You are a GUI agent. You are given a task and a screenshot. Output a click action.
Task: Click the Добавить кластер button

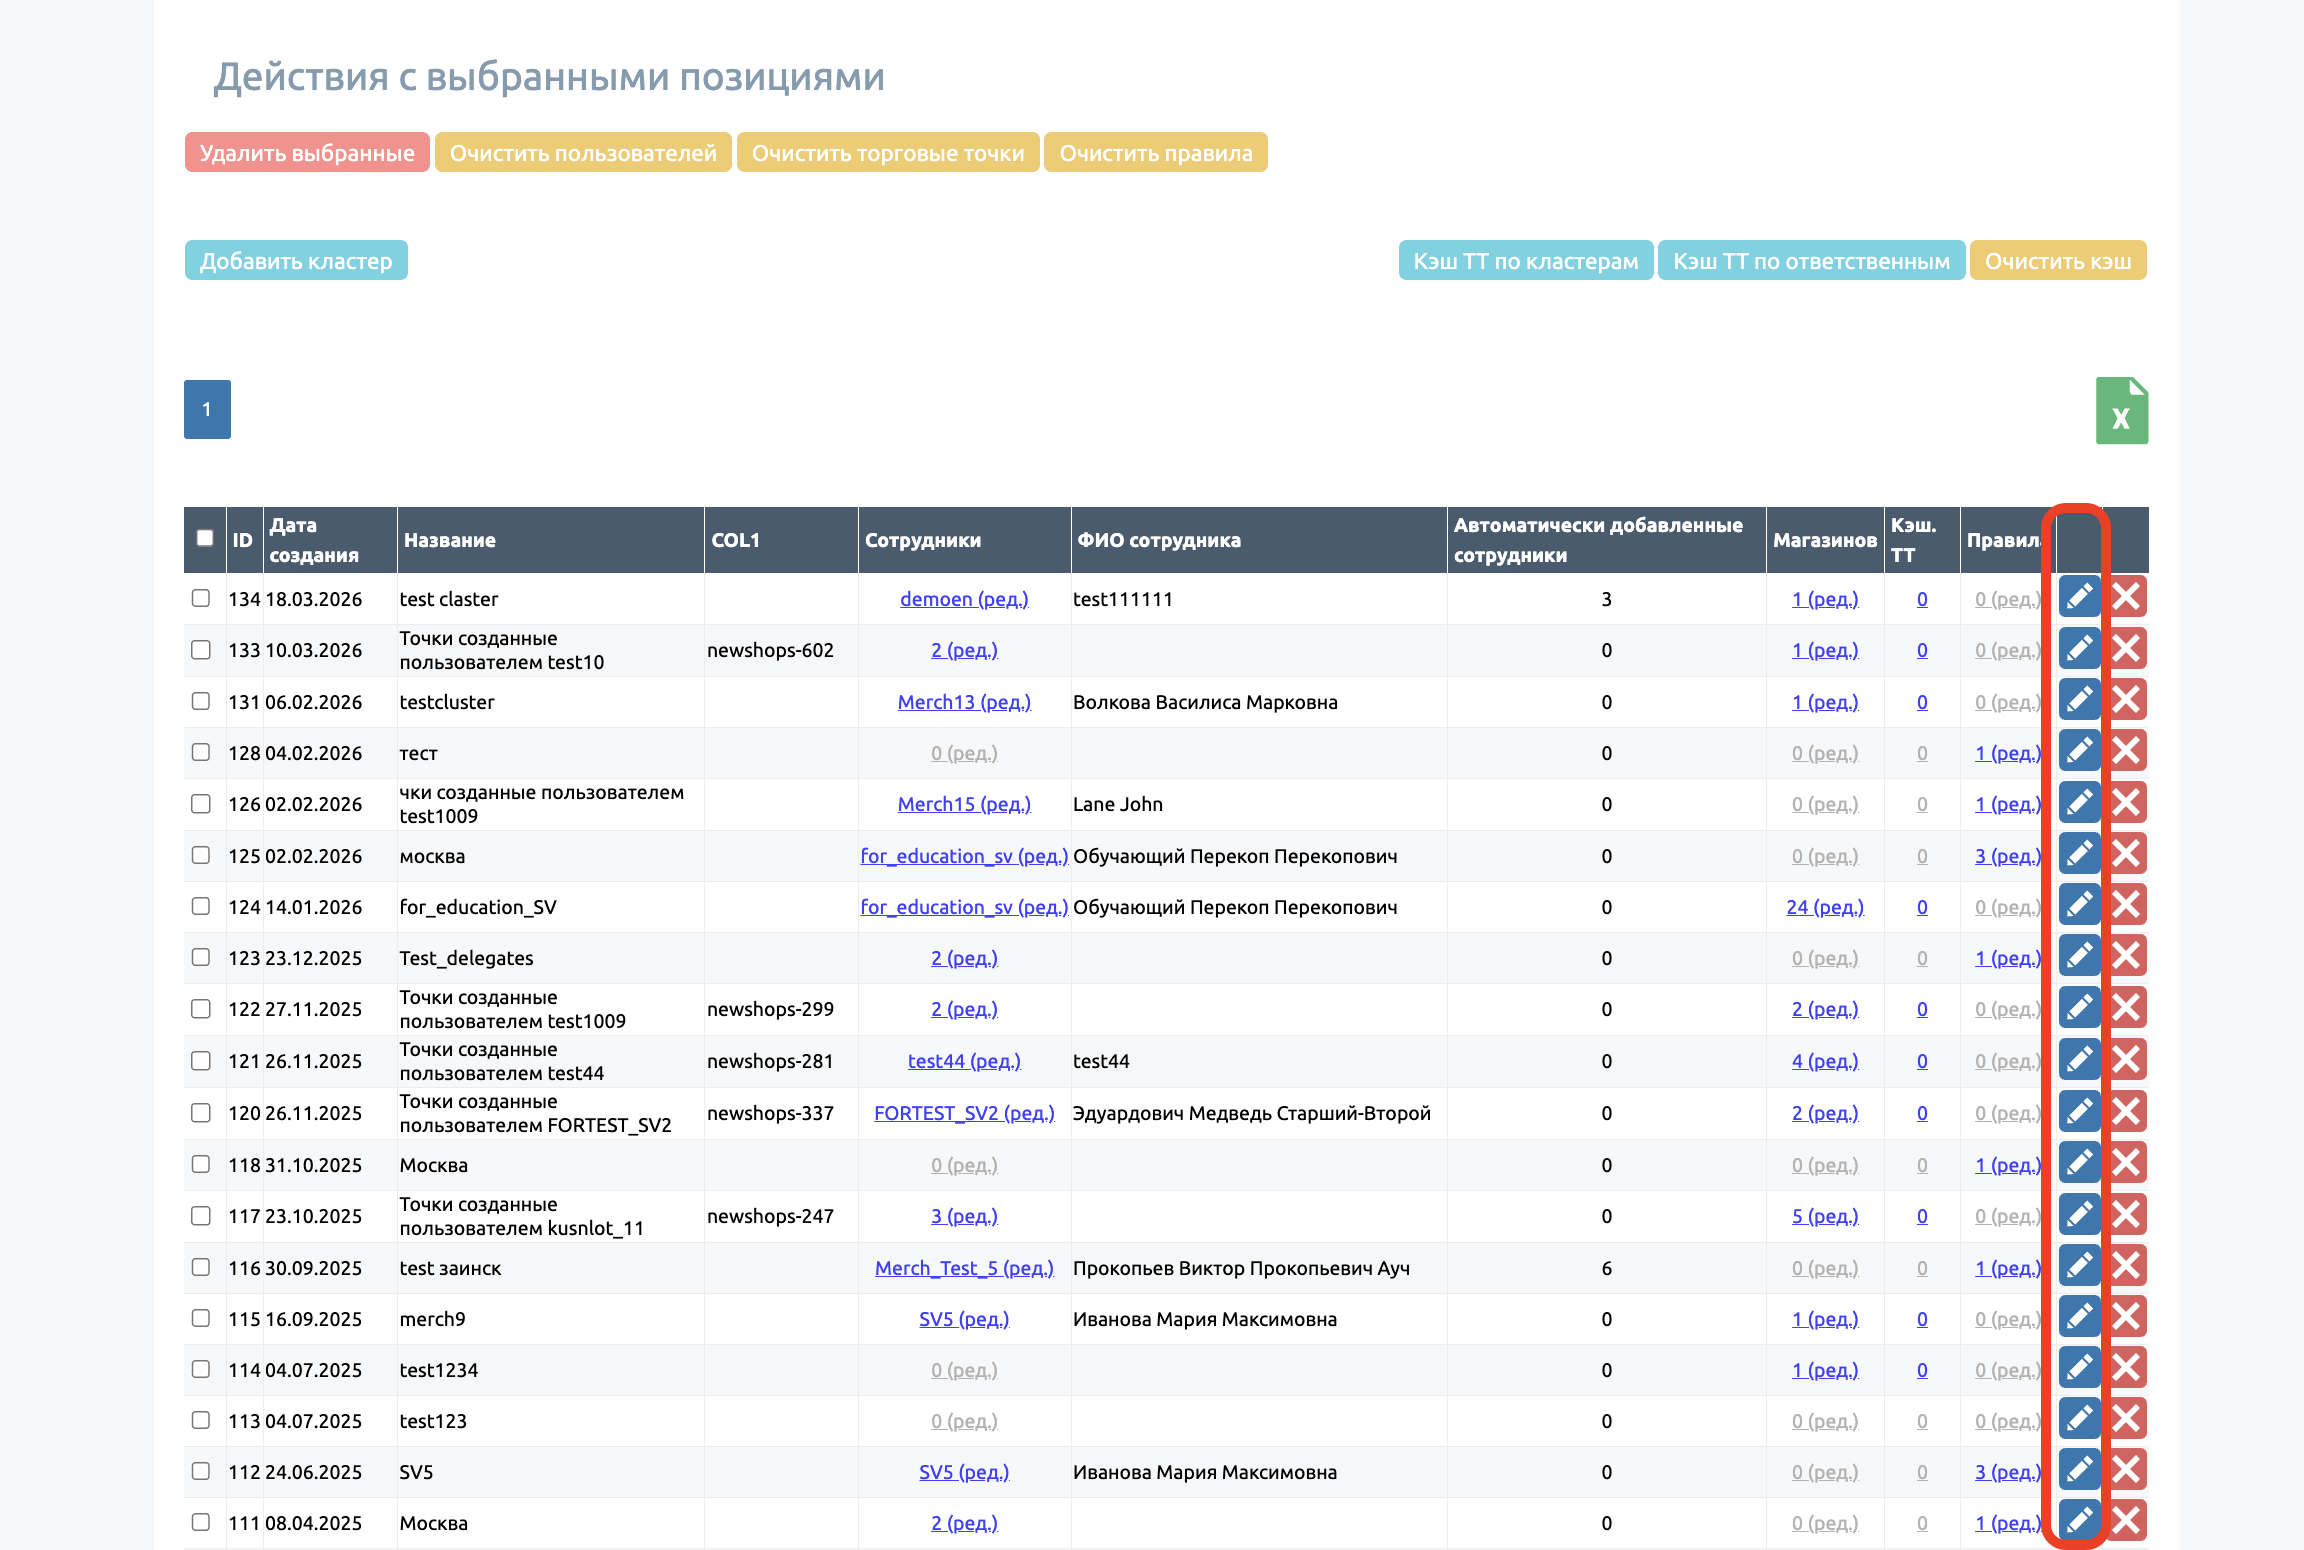[296, 261]
